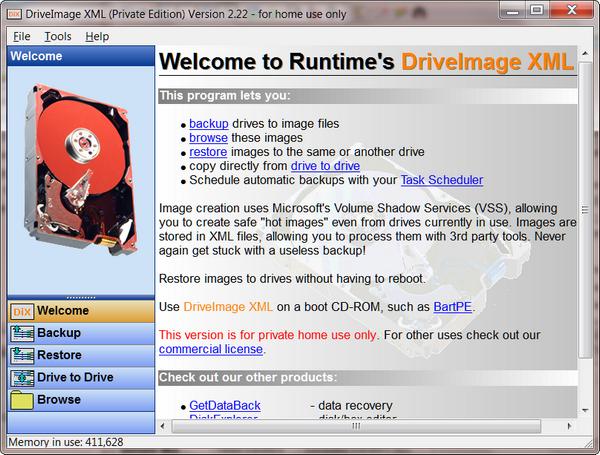Follow the backup hyperlink
The height and width of the screenshot is (455, 600).
point(209,124)
